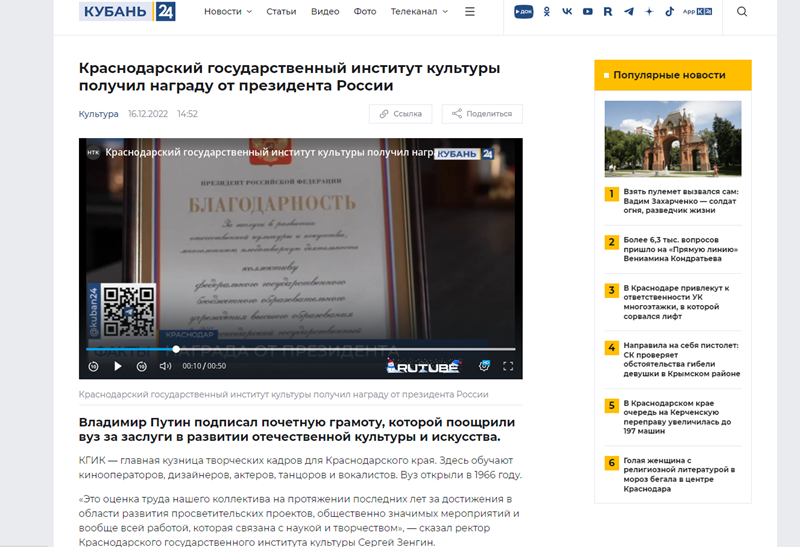This screenshot has height=547, width=800.
Task: Open news 'Направила на себя пистолет'
Action: (682, 360)
